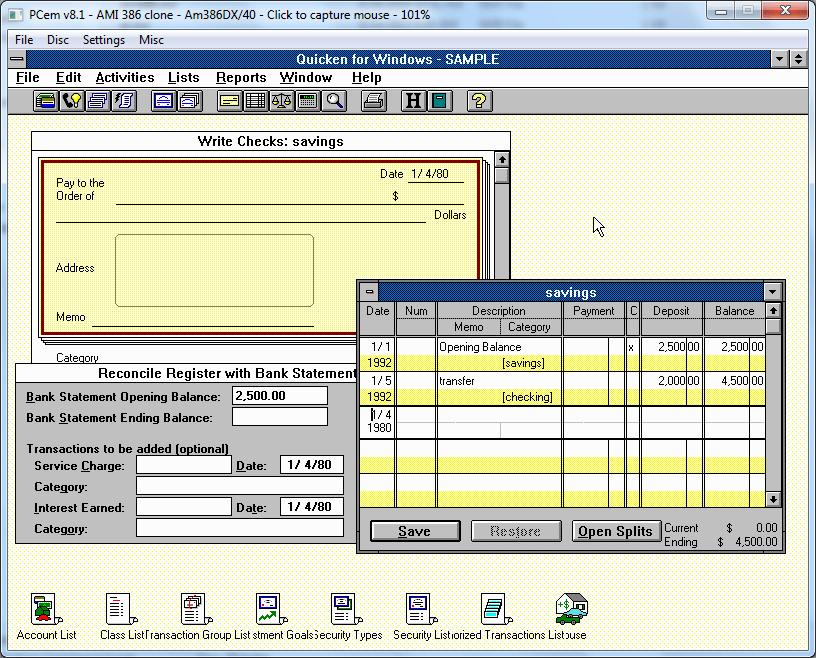This screenshot has height=658, width=816.
Task: Click Quicken title bar minimize down arrow
Action: [780, 59]
